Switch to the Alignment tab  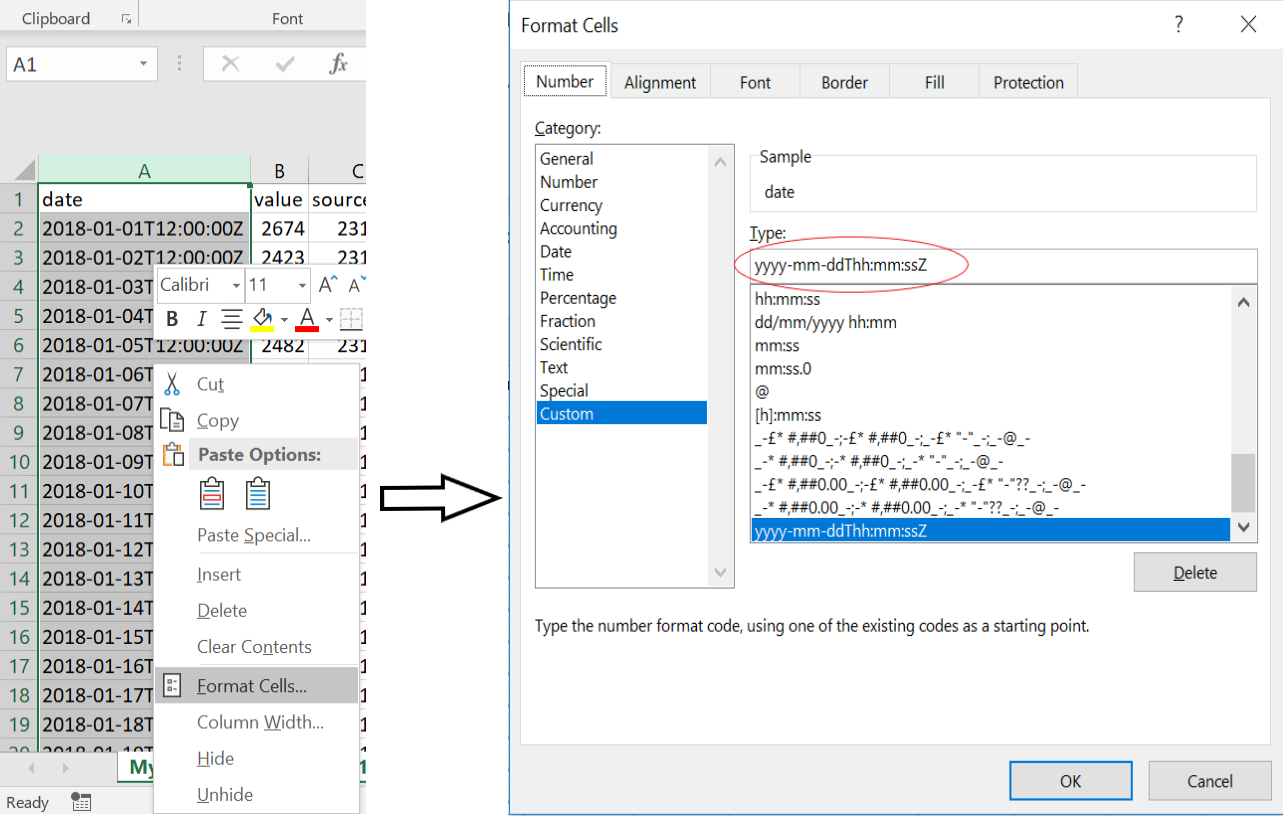tap(660, 82)
